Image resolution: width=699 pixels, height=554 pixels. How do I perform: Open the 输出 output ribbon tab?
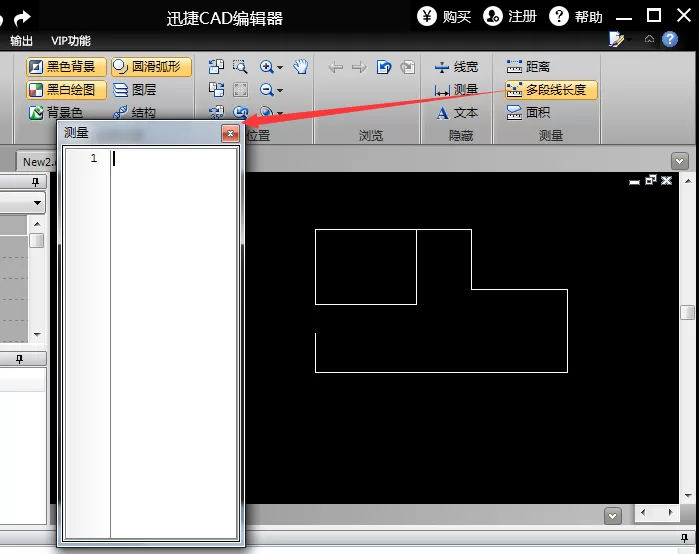[x=21, y=41]
